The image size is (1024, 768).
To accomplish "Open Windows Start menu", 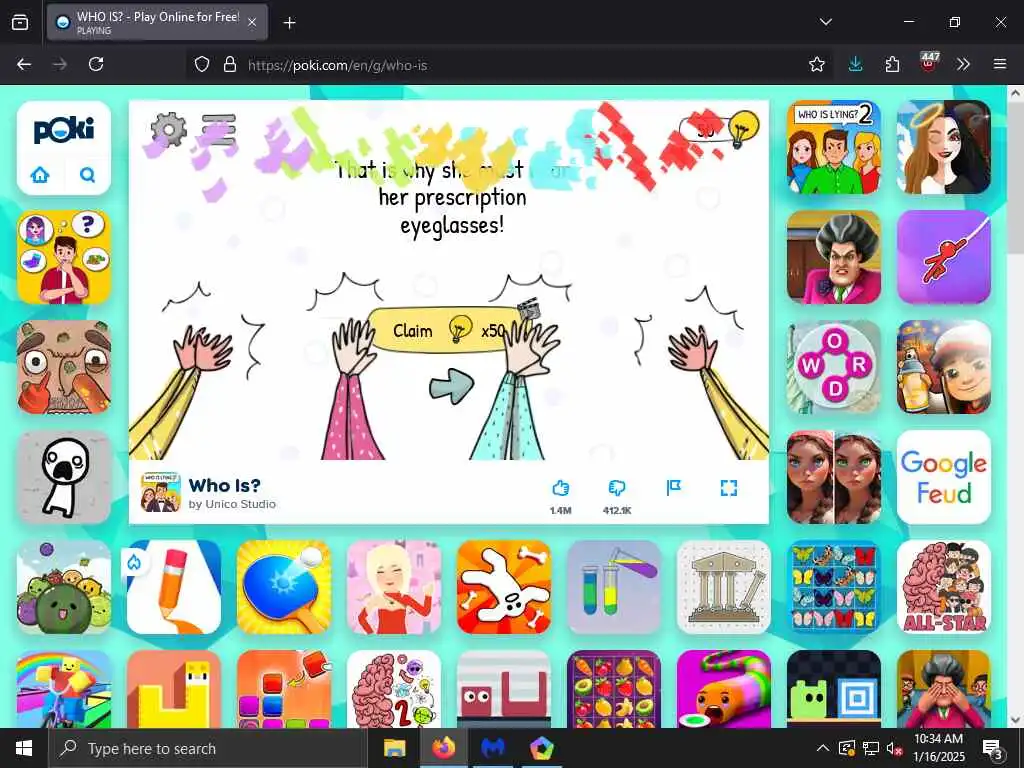I will 24,748.
